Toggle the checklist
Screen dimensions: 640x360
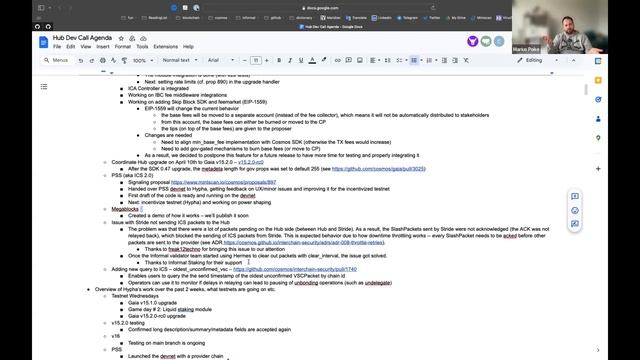[399, 60]
